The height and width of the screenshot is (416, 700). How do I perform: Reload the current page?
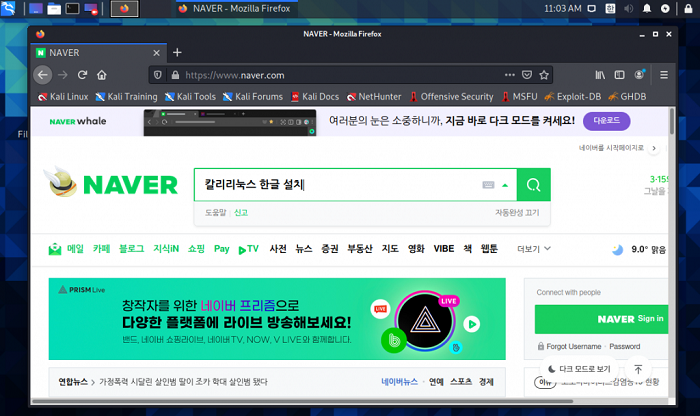point(83,75)
